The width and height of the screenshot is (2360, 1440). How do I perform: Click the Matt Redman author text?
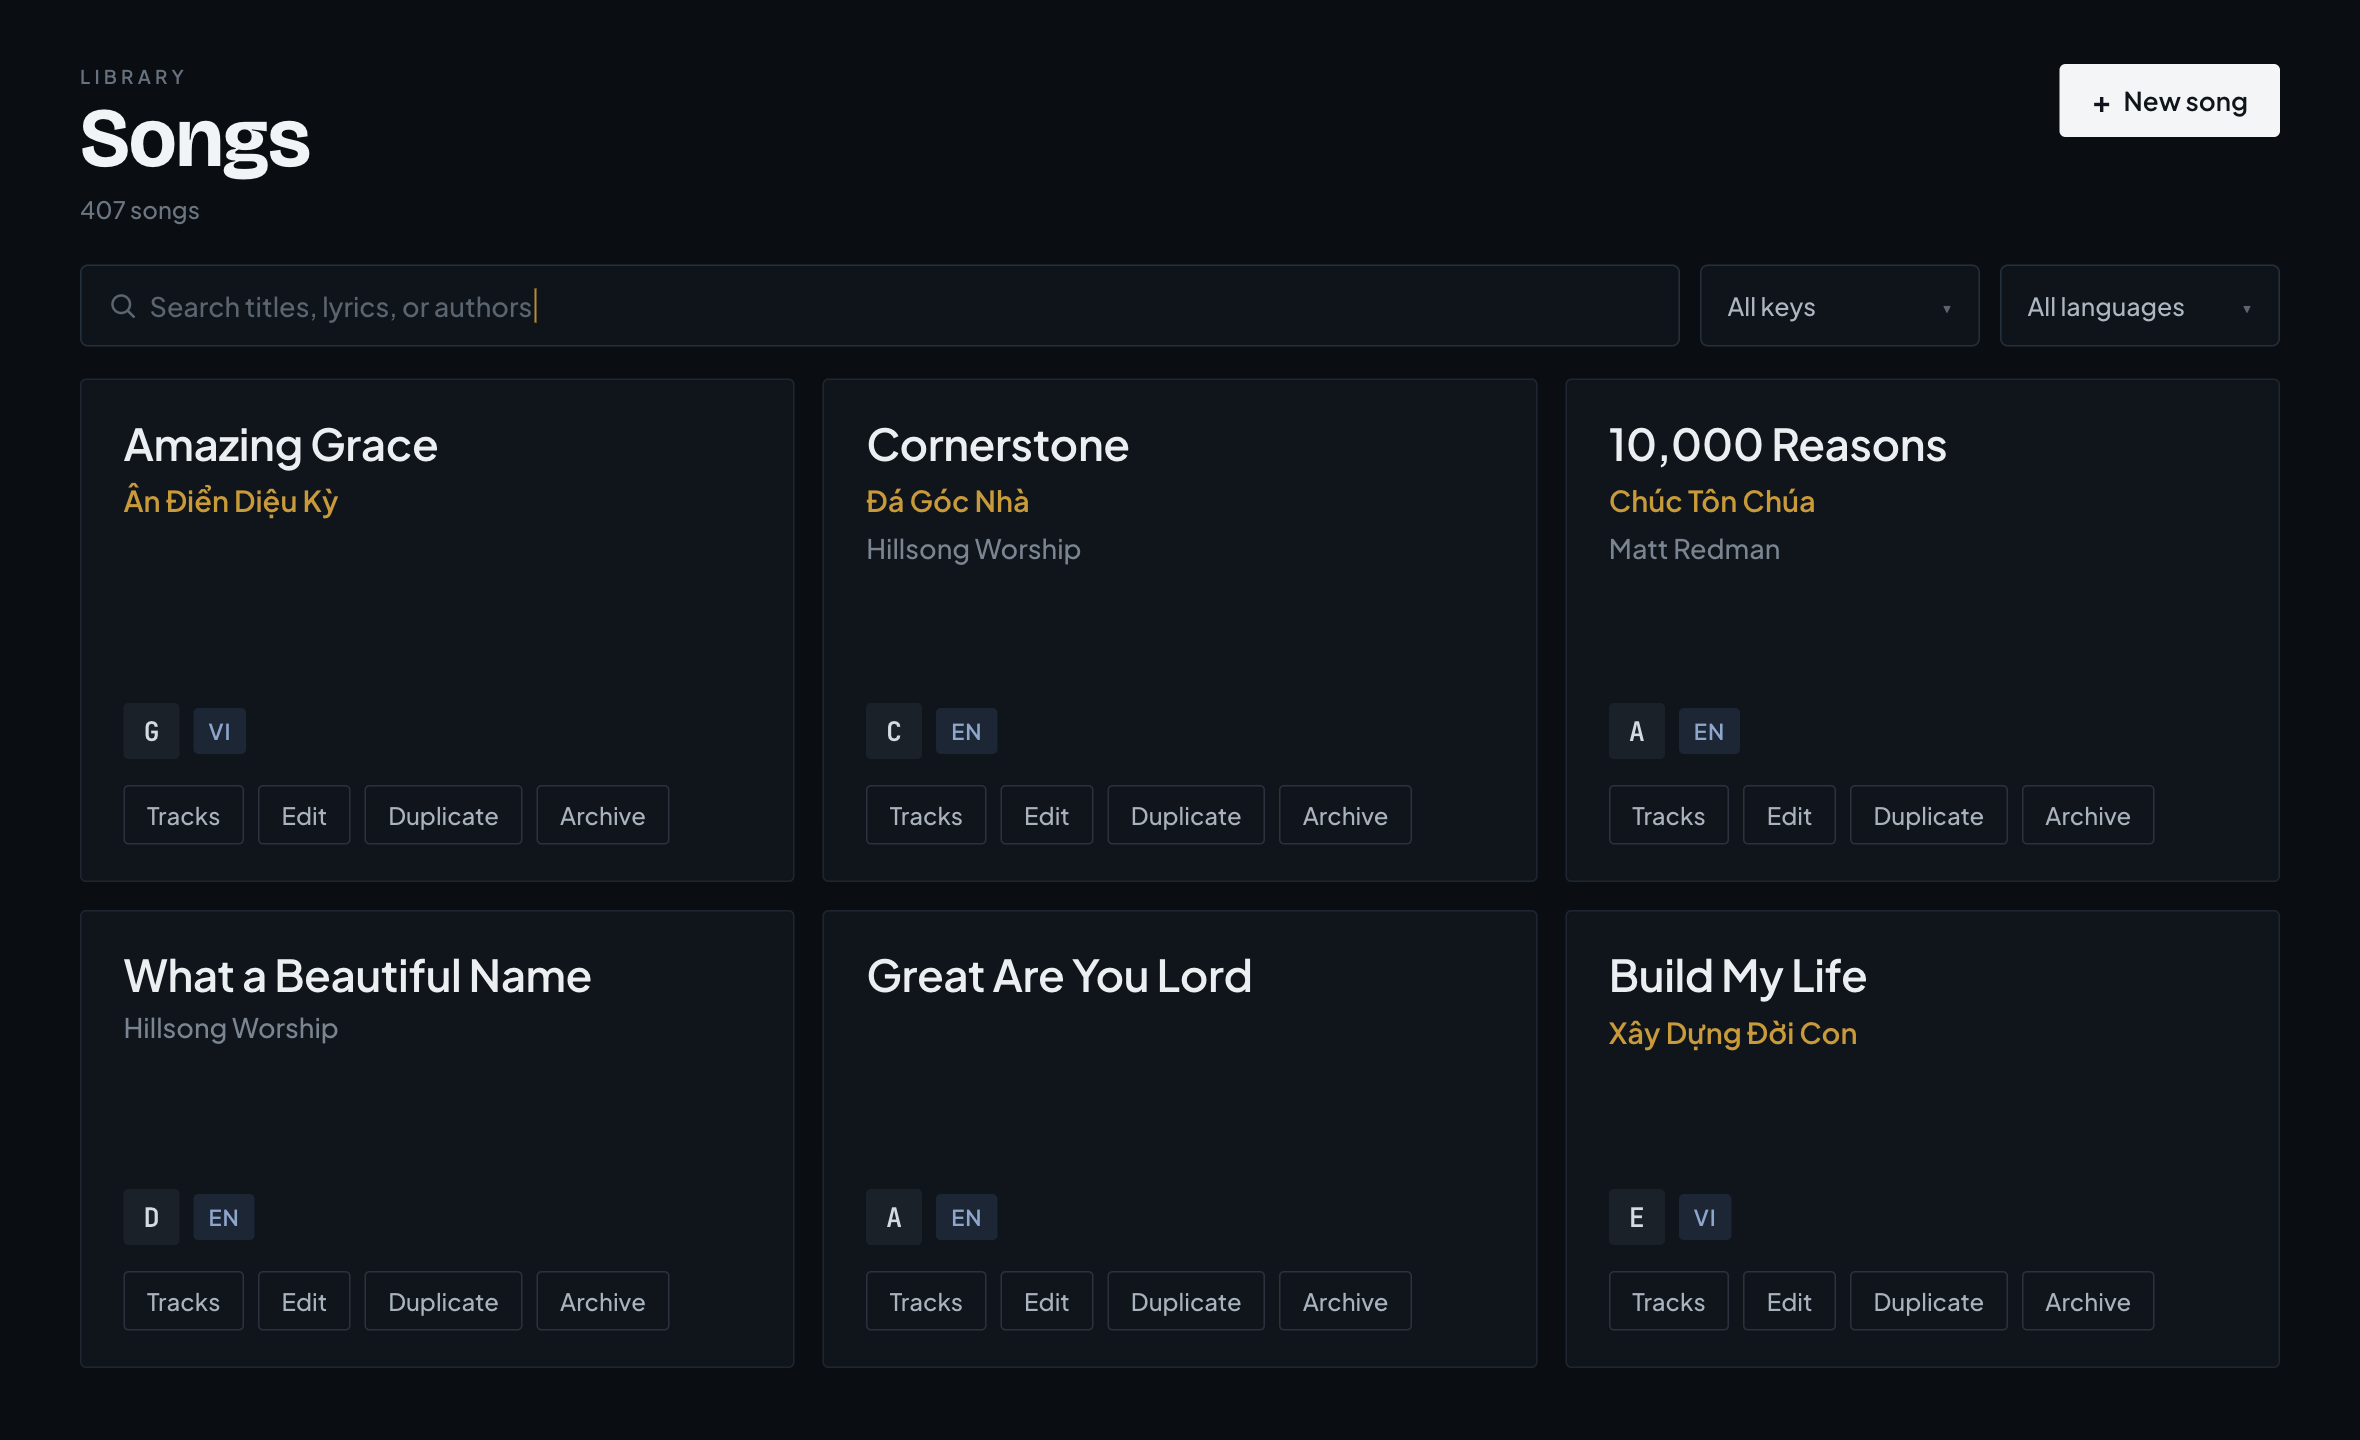[x=1694, y=549]
